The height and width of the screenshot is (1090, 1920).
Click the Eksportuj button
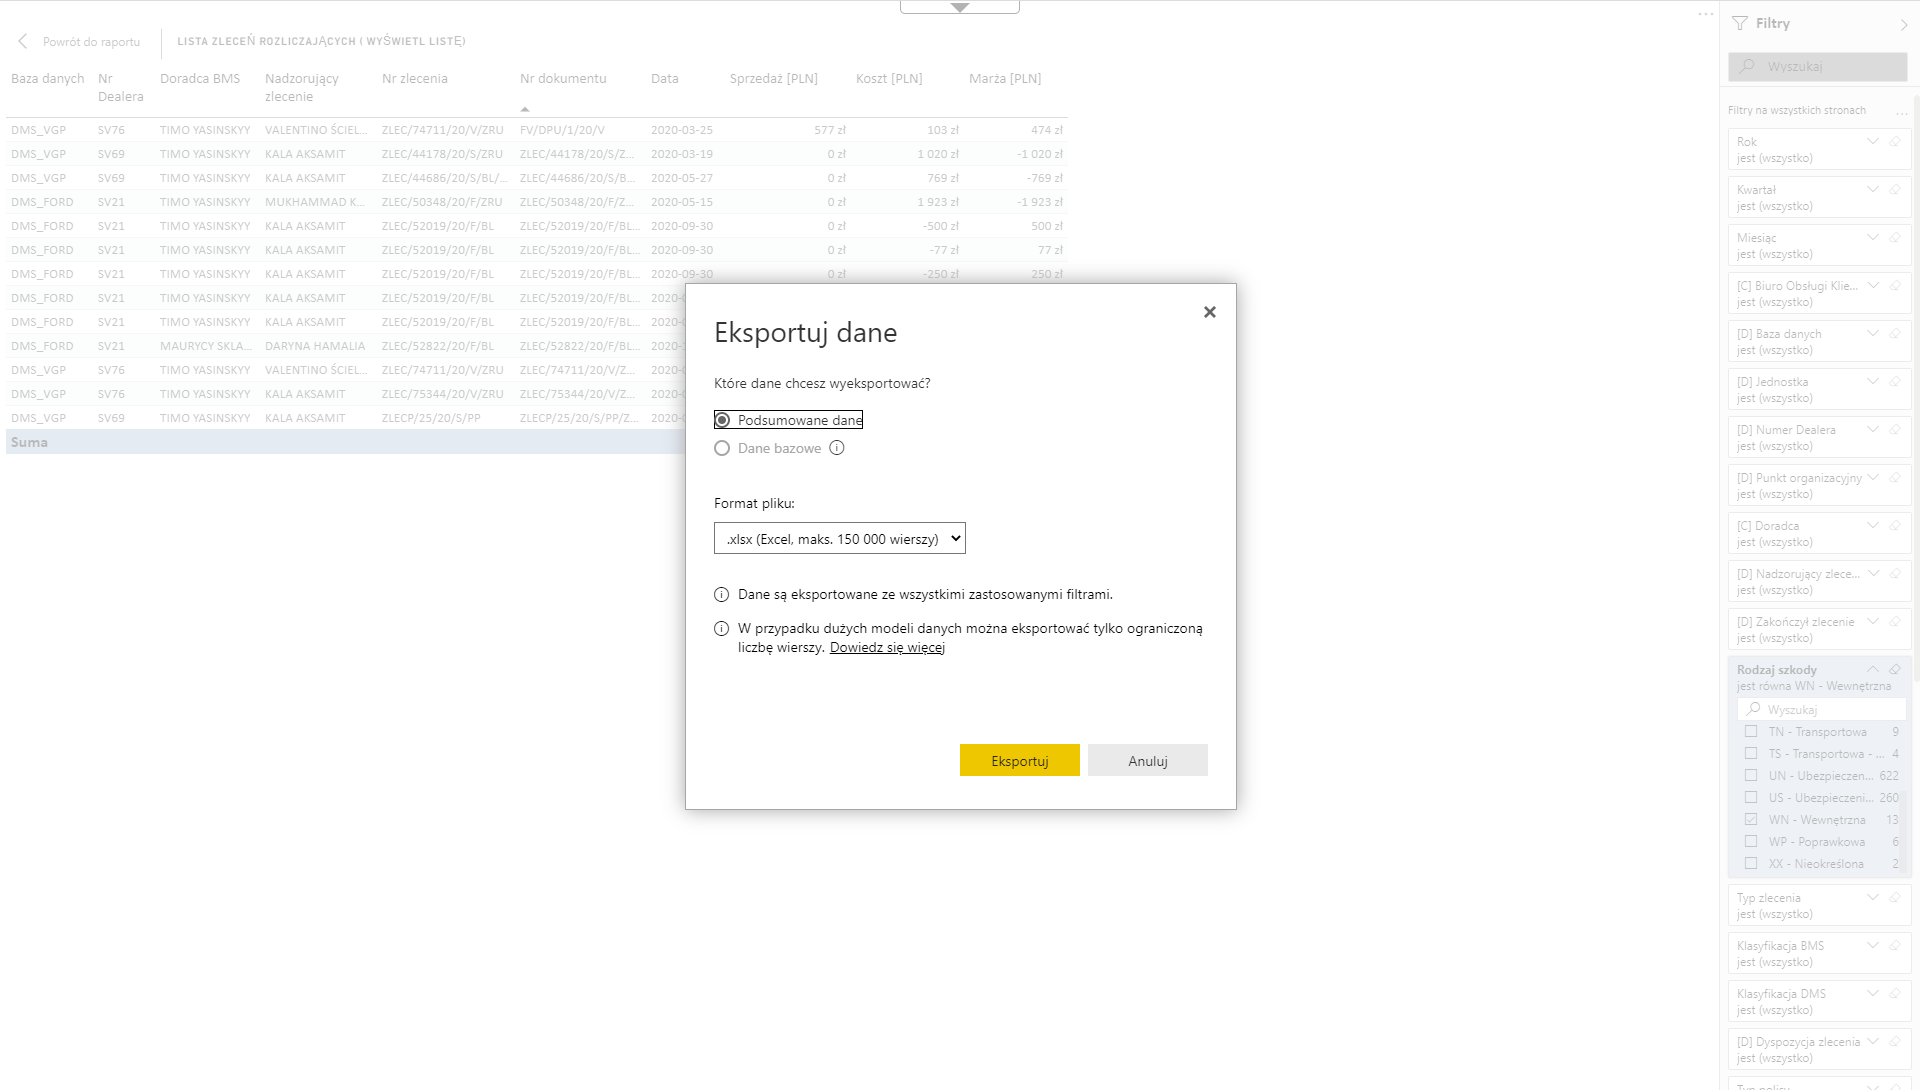click(x=1019, y=761)
